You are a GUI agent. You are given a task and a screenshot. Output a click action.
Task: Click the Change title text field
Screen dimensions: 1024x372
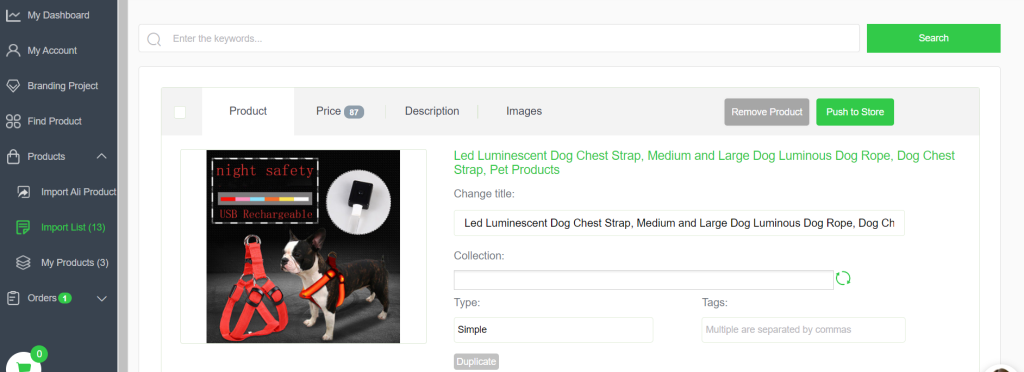pos(679,223)
